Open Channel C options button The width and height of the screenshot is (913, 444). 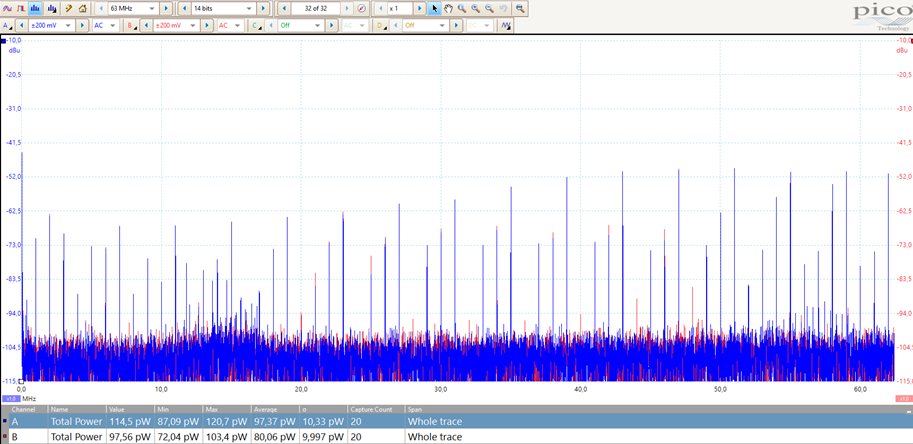point(255,25)
